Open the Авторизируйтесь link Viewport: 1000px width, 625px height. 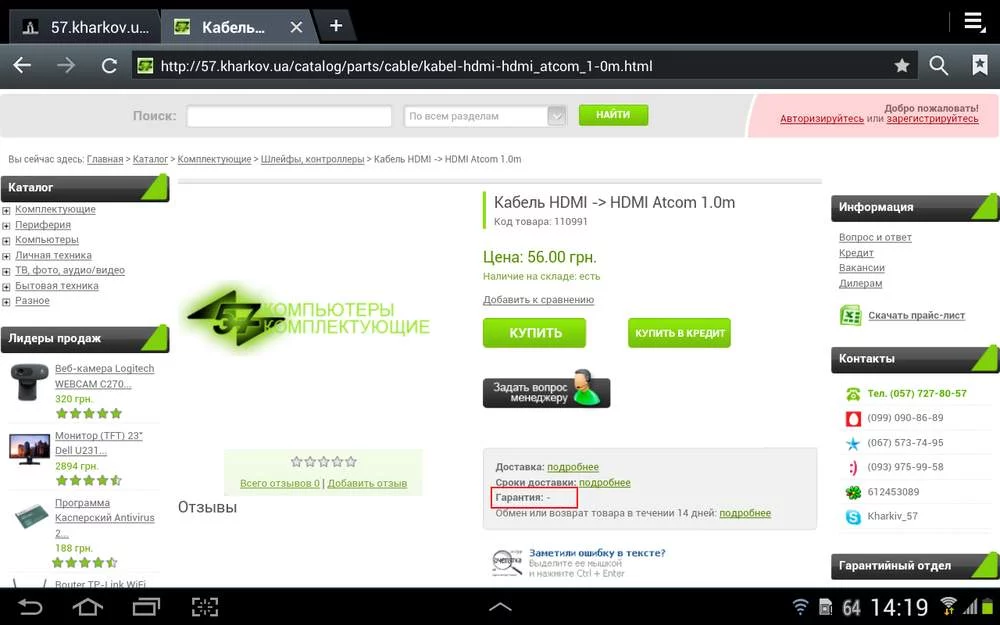(x=821, y=119)
